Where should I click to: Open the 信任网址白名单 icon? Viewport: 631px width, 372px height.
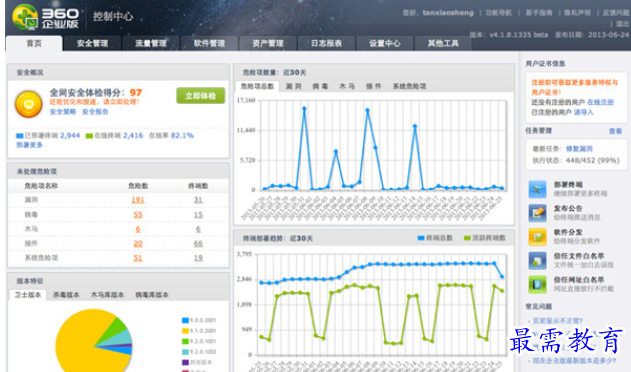[x=537, y=284]
